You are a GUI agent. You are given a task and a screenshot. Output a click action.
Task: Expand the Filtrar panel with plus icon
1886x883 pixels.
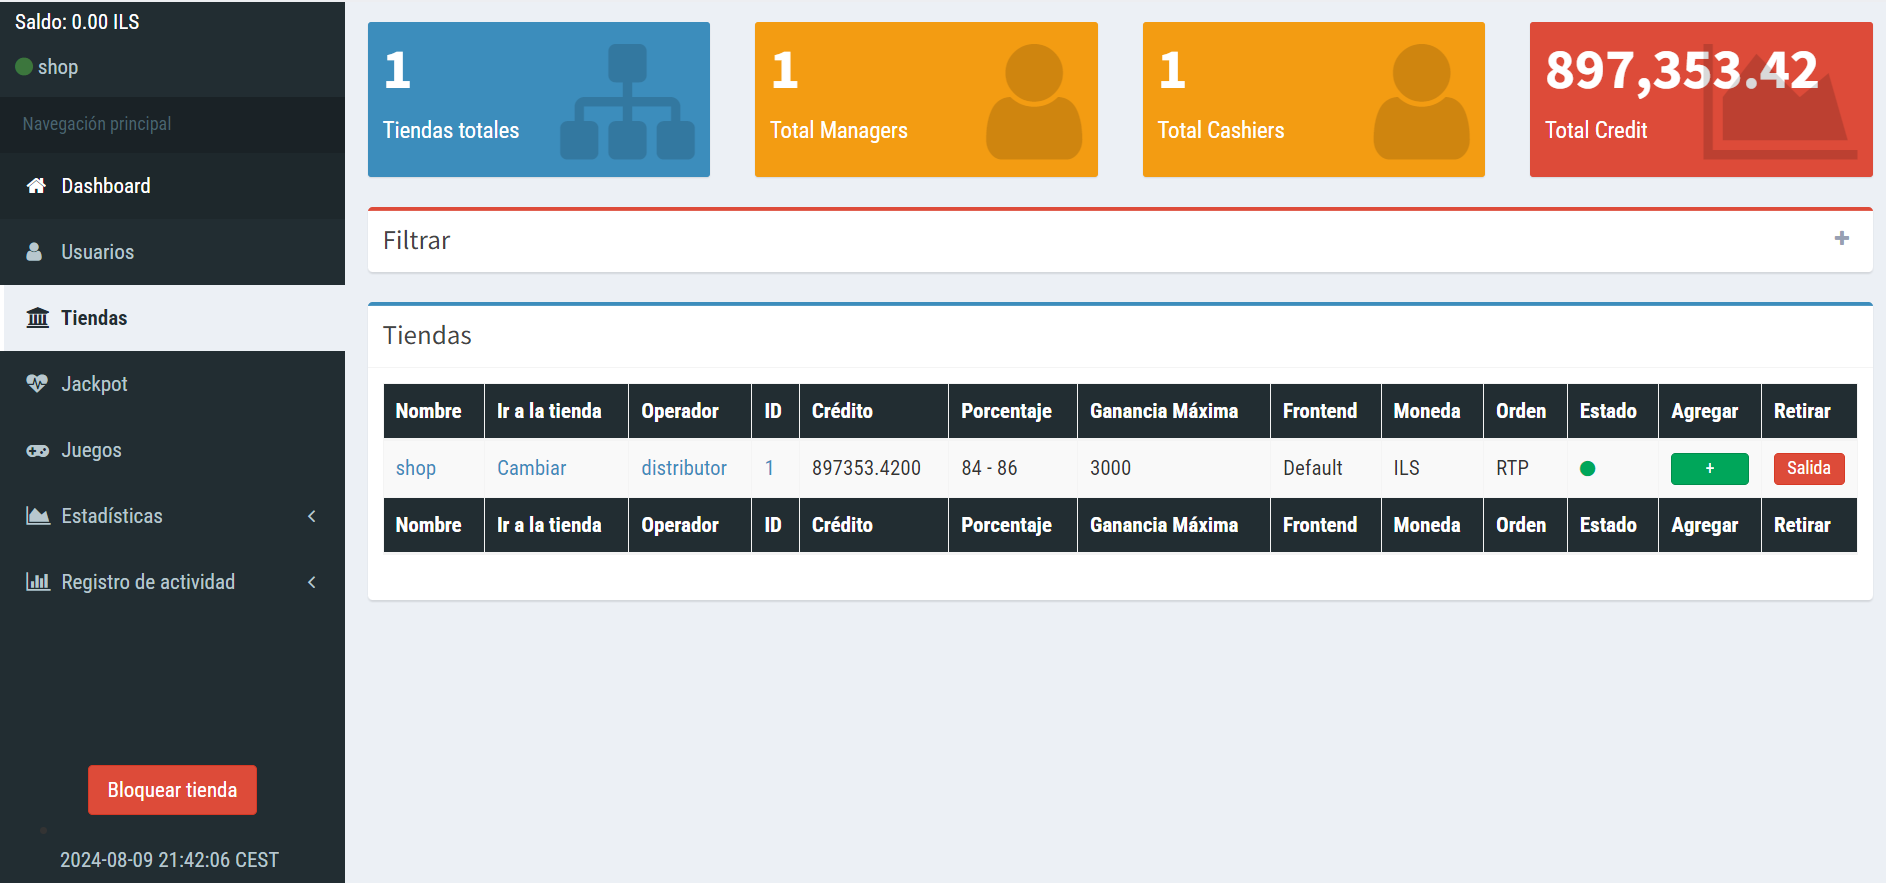click(x=1842, y=238)
